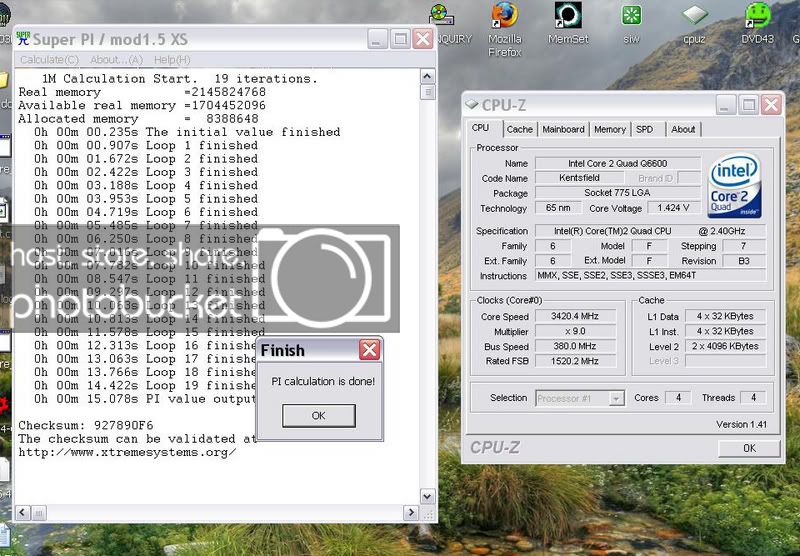Click the 'Allocated memory = 8388648' line
This screenshot has height=556, width=800.
point(138,119)
